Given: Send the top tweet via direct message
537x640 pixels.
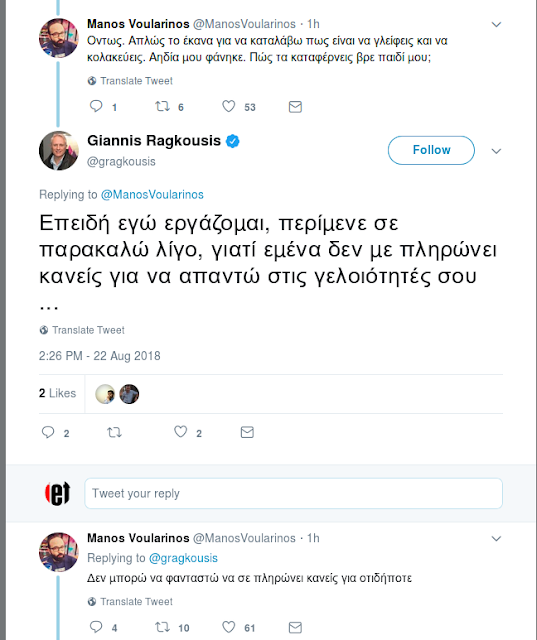Looking at the screenshot, I should pos(295,107).
